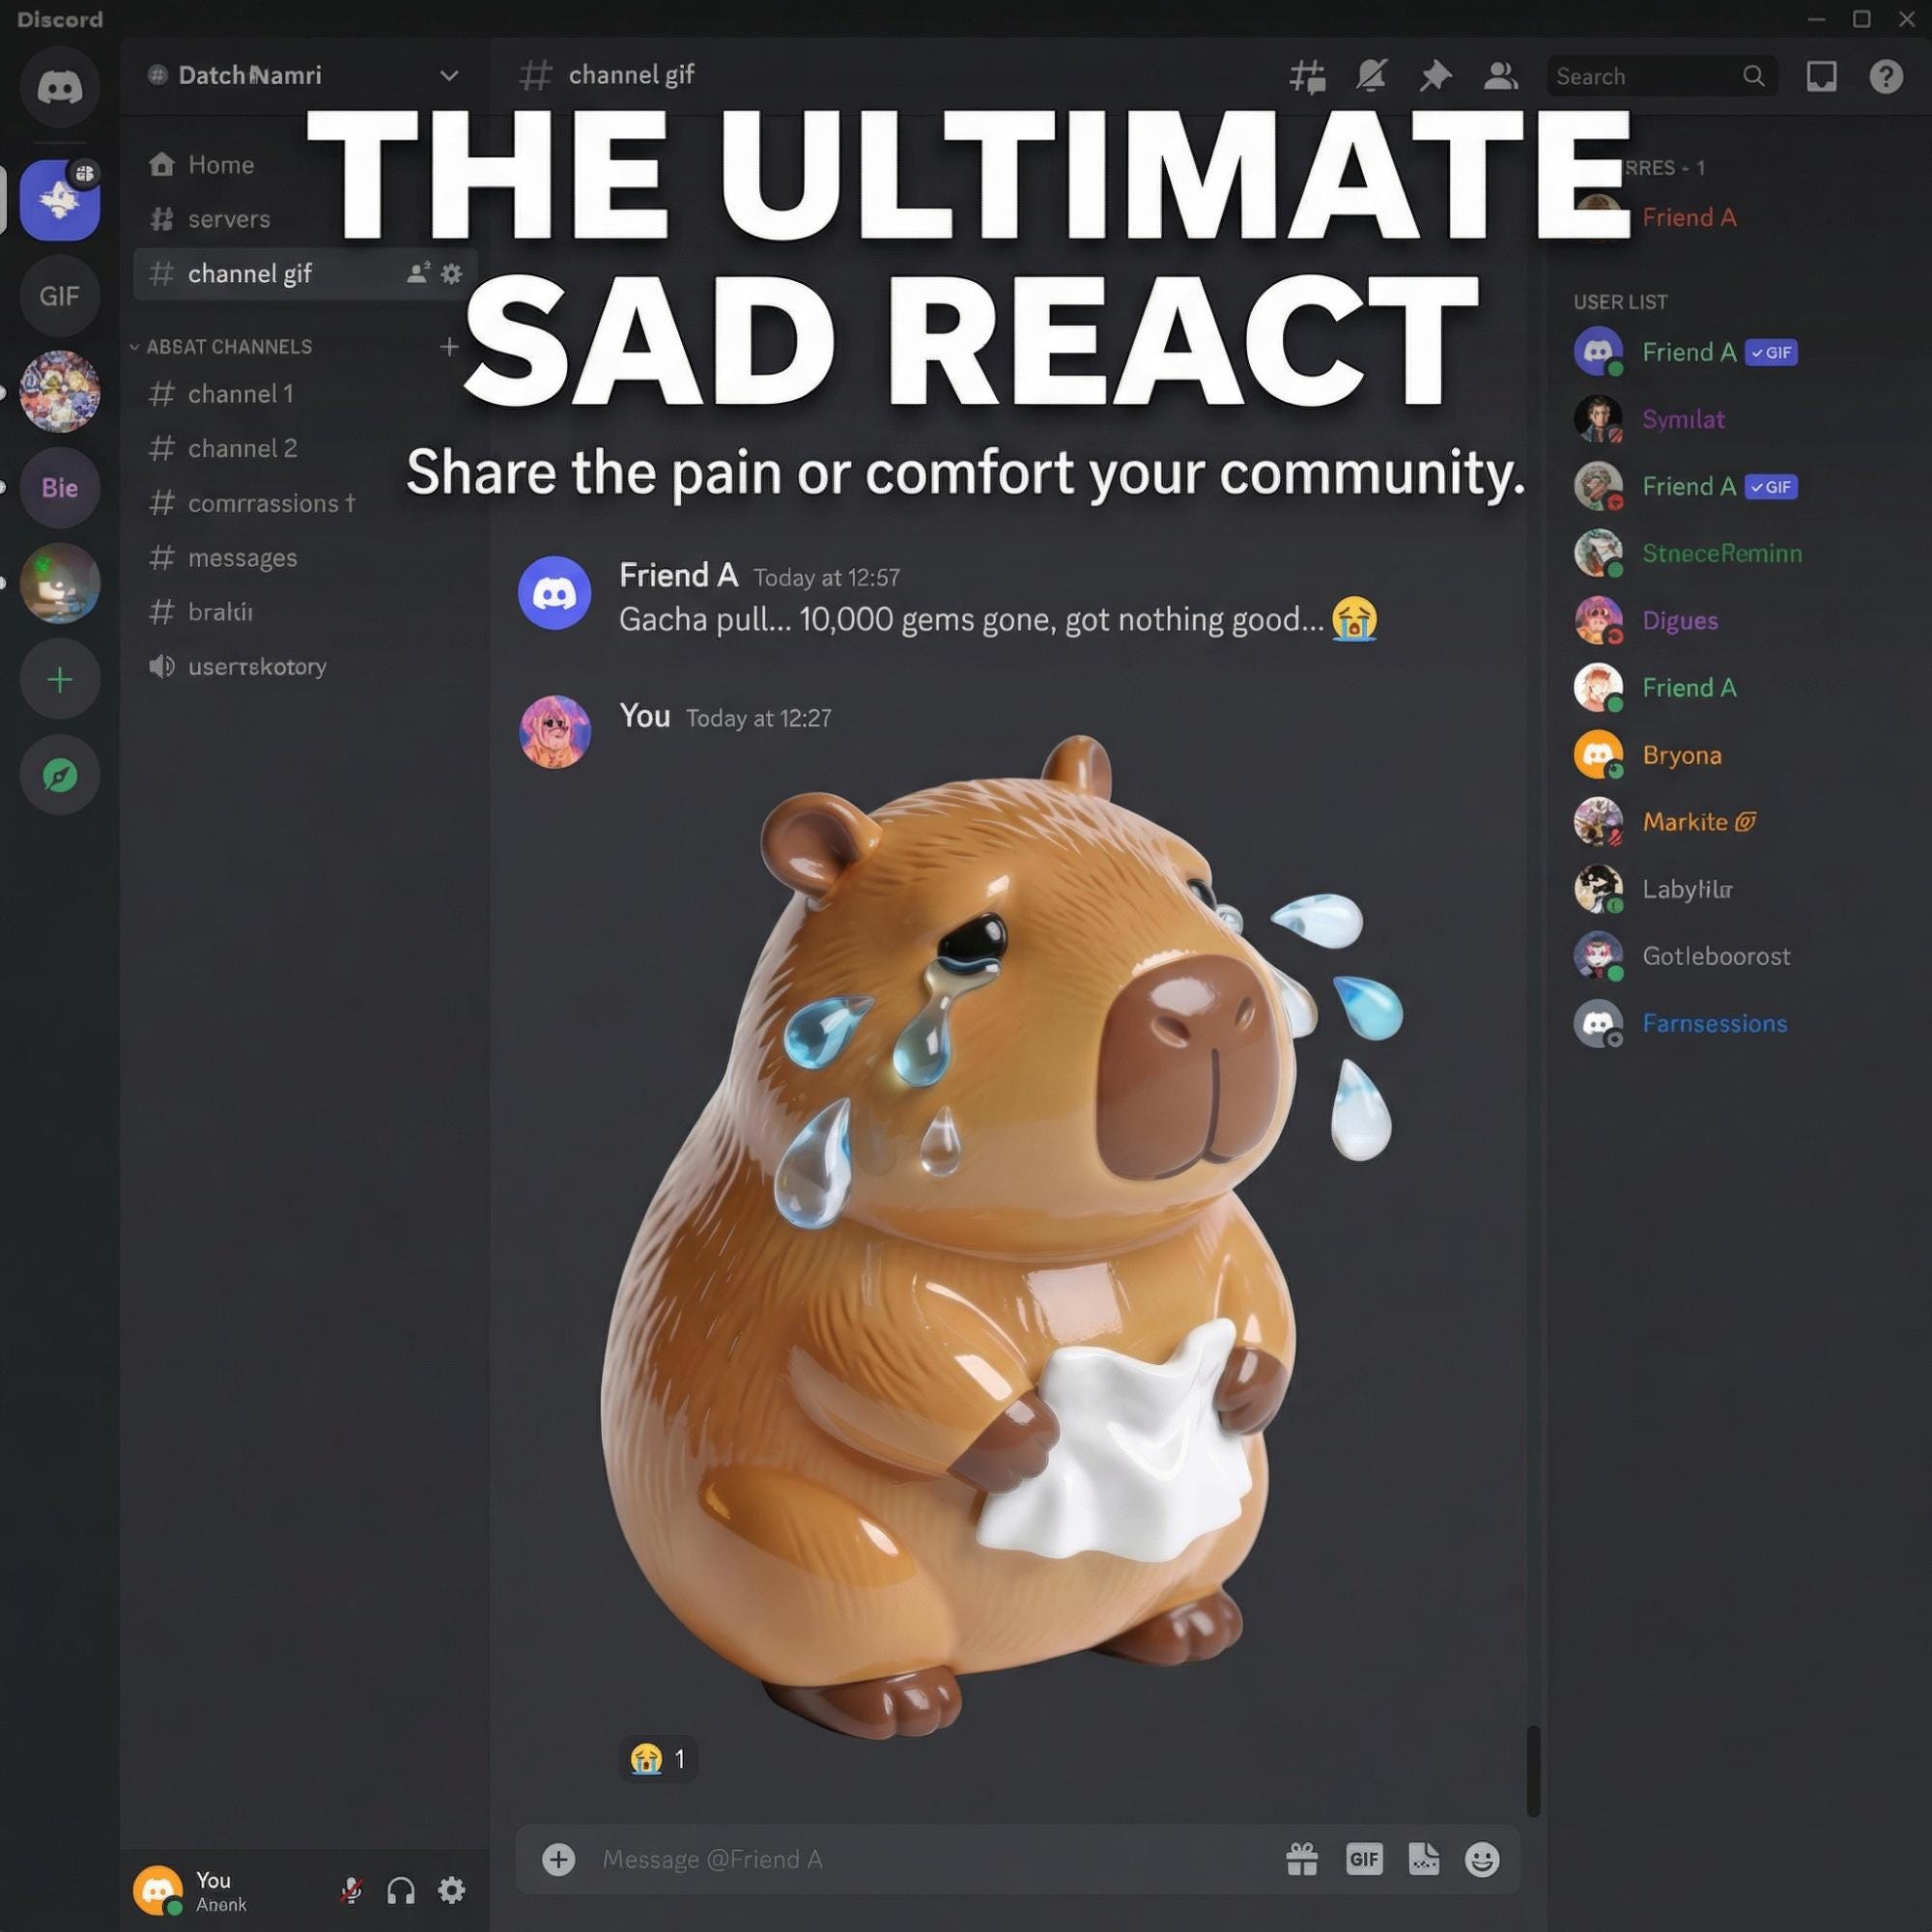Open emoji picker smiley icon
This screenshot has height=1932, width=1932.
coord(1482,1860)
